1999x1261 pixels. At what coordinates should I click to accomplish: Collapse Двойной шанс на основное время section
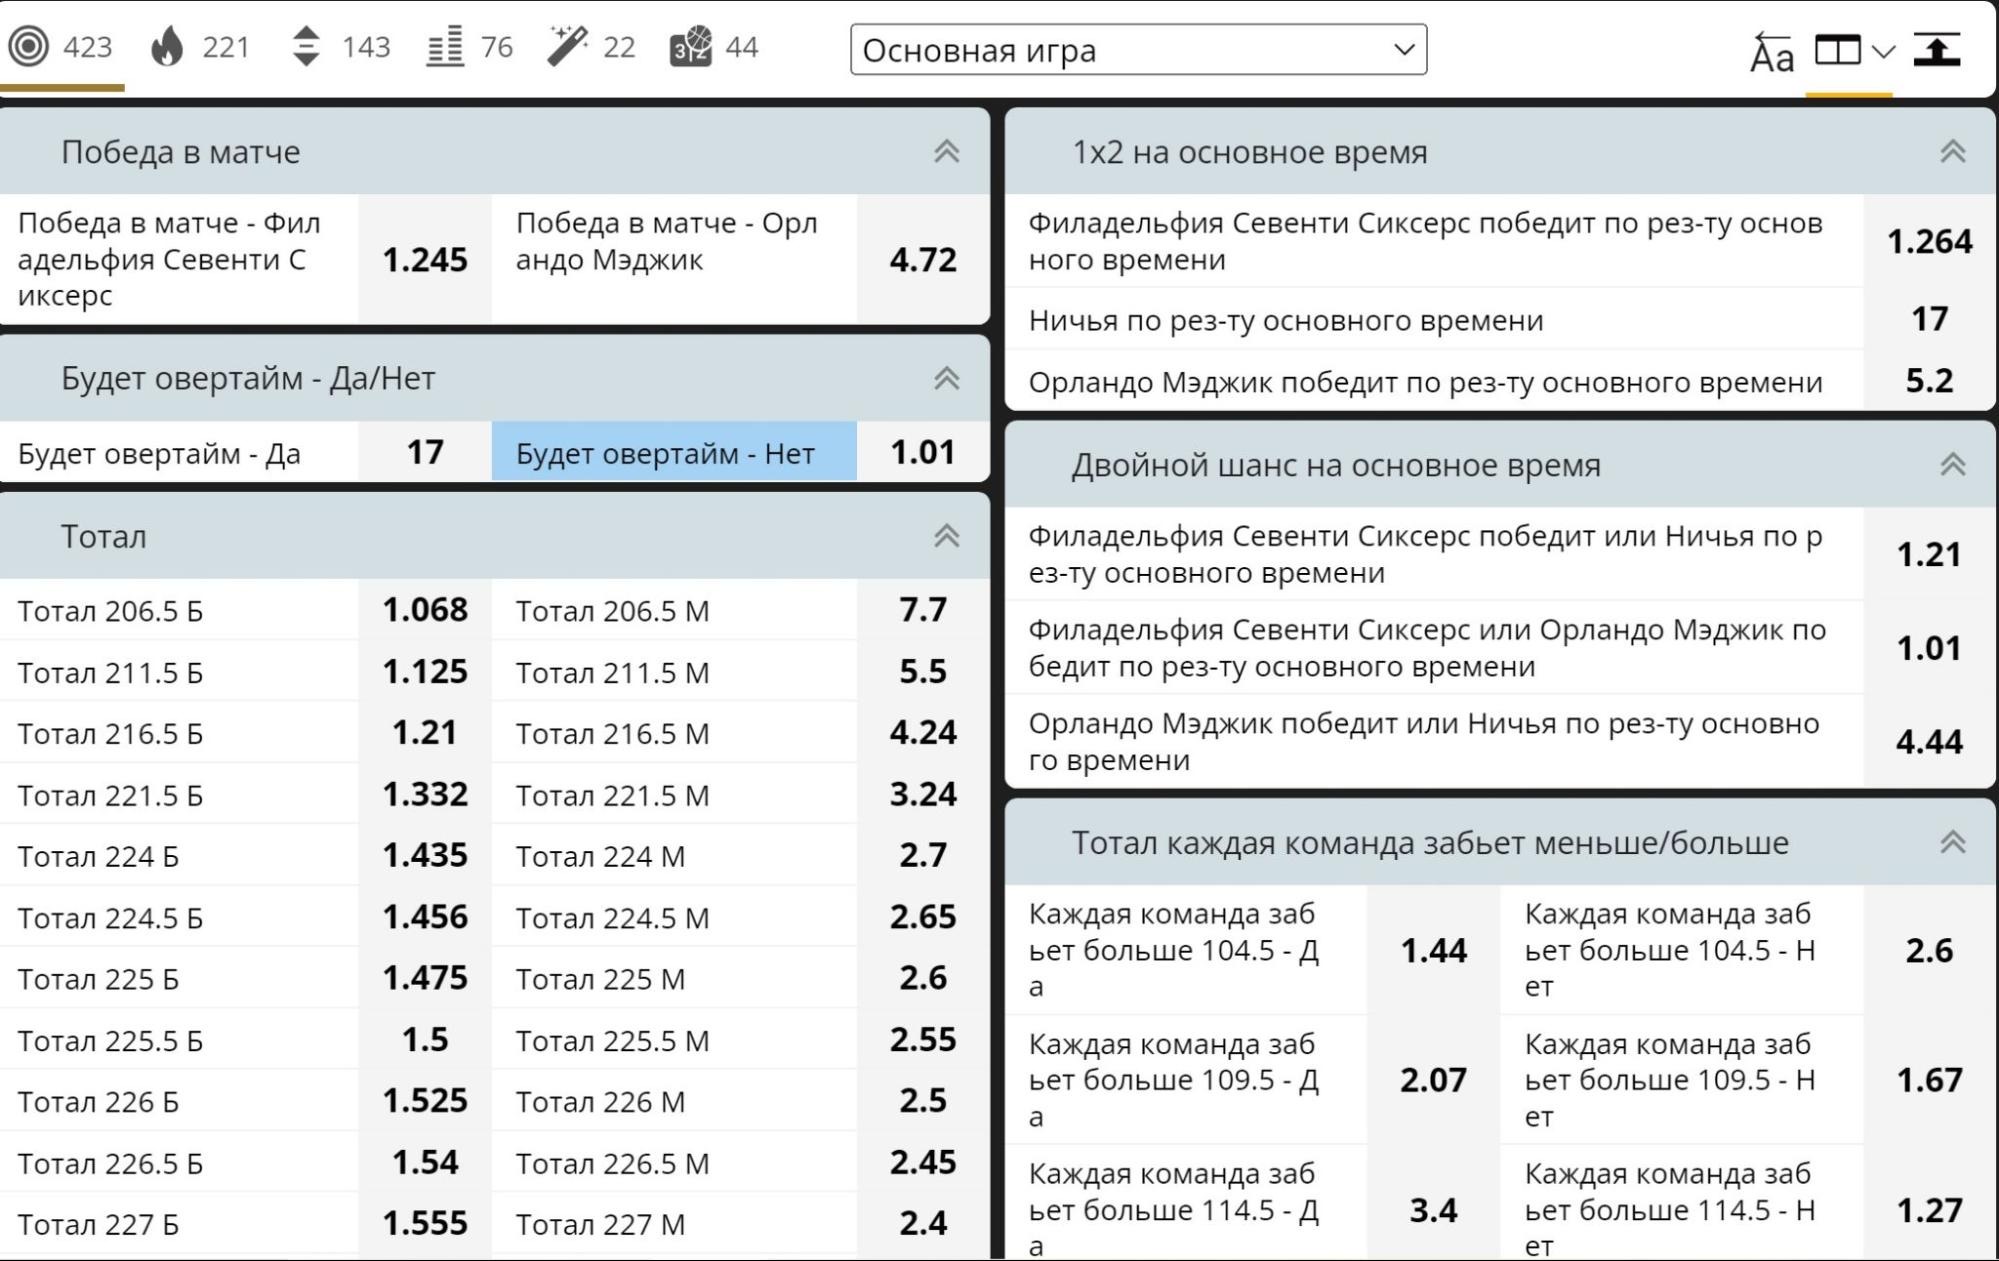(x=1952, y=465)
